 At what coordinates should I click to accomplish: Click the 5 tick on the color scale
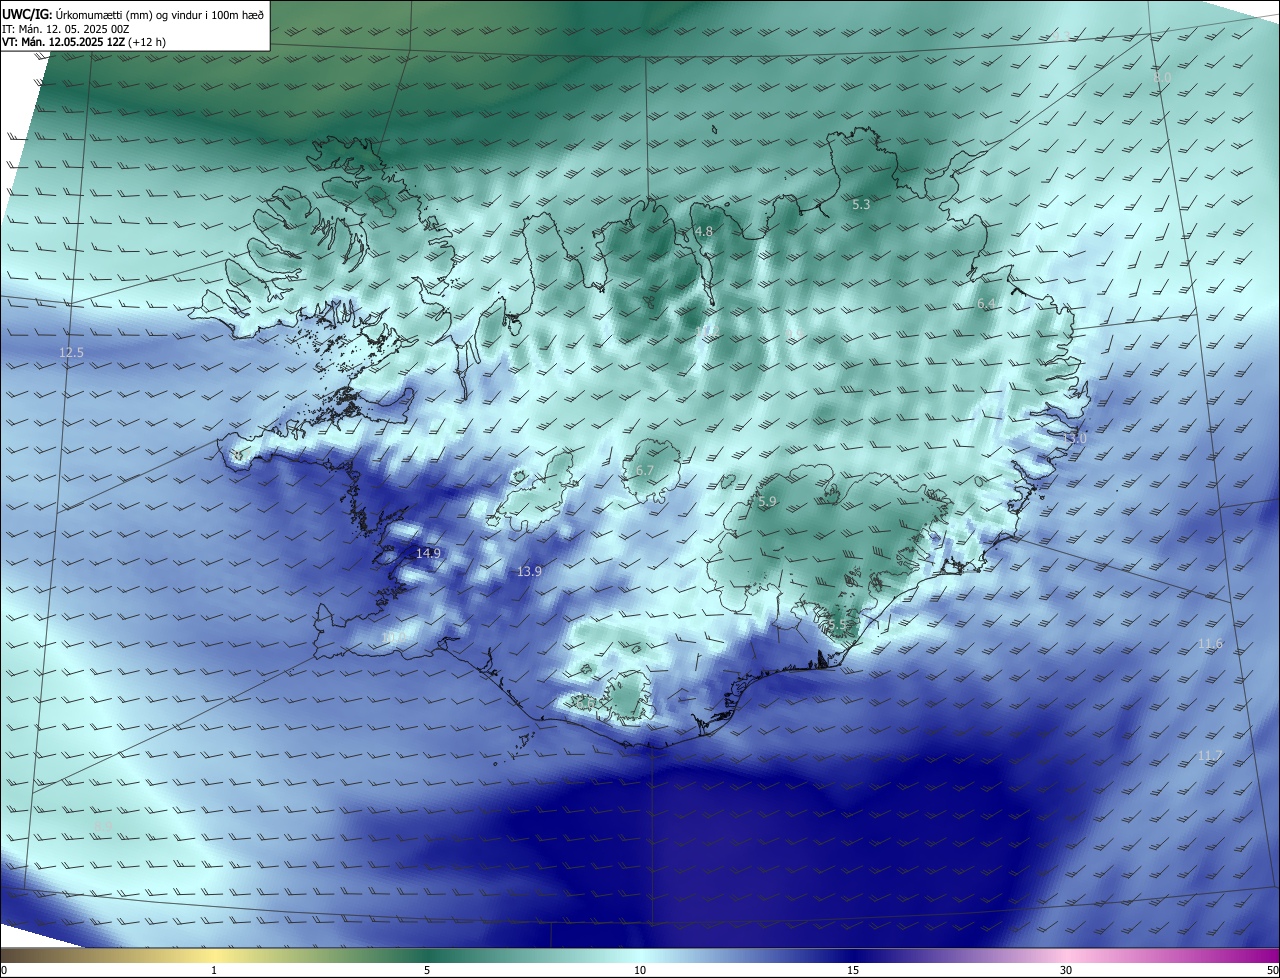427,970
